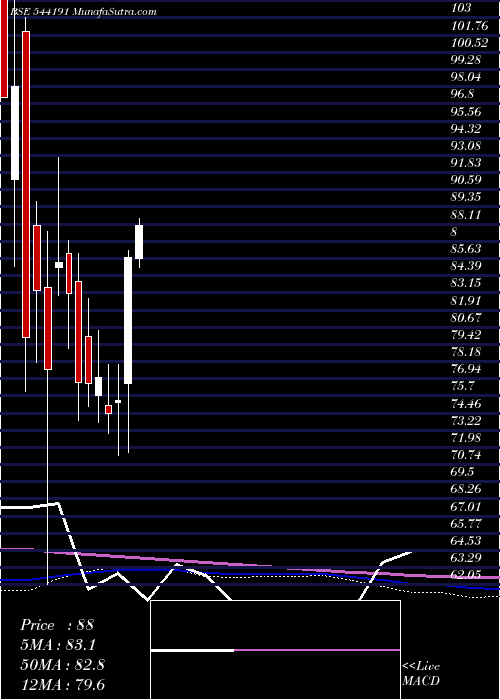Click the 70.74 price axis label
This screenshot has height=700, width=500.
pos(466,455)
